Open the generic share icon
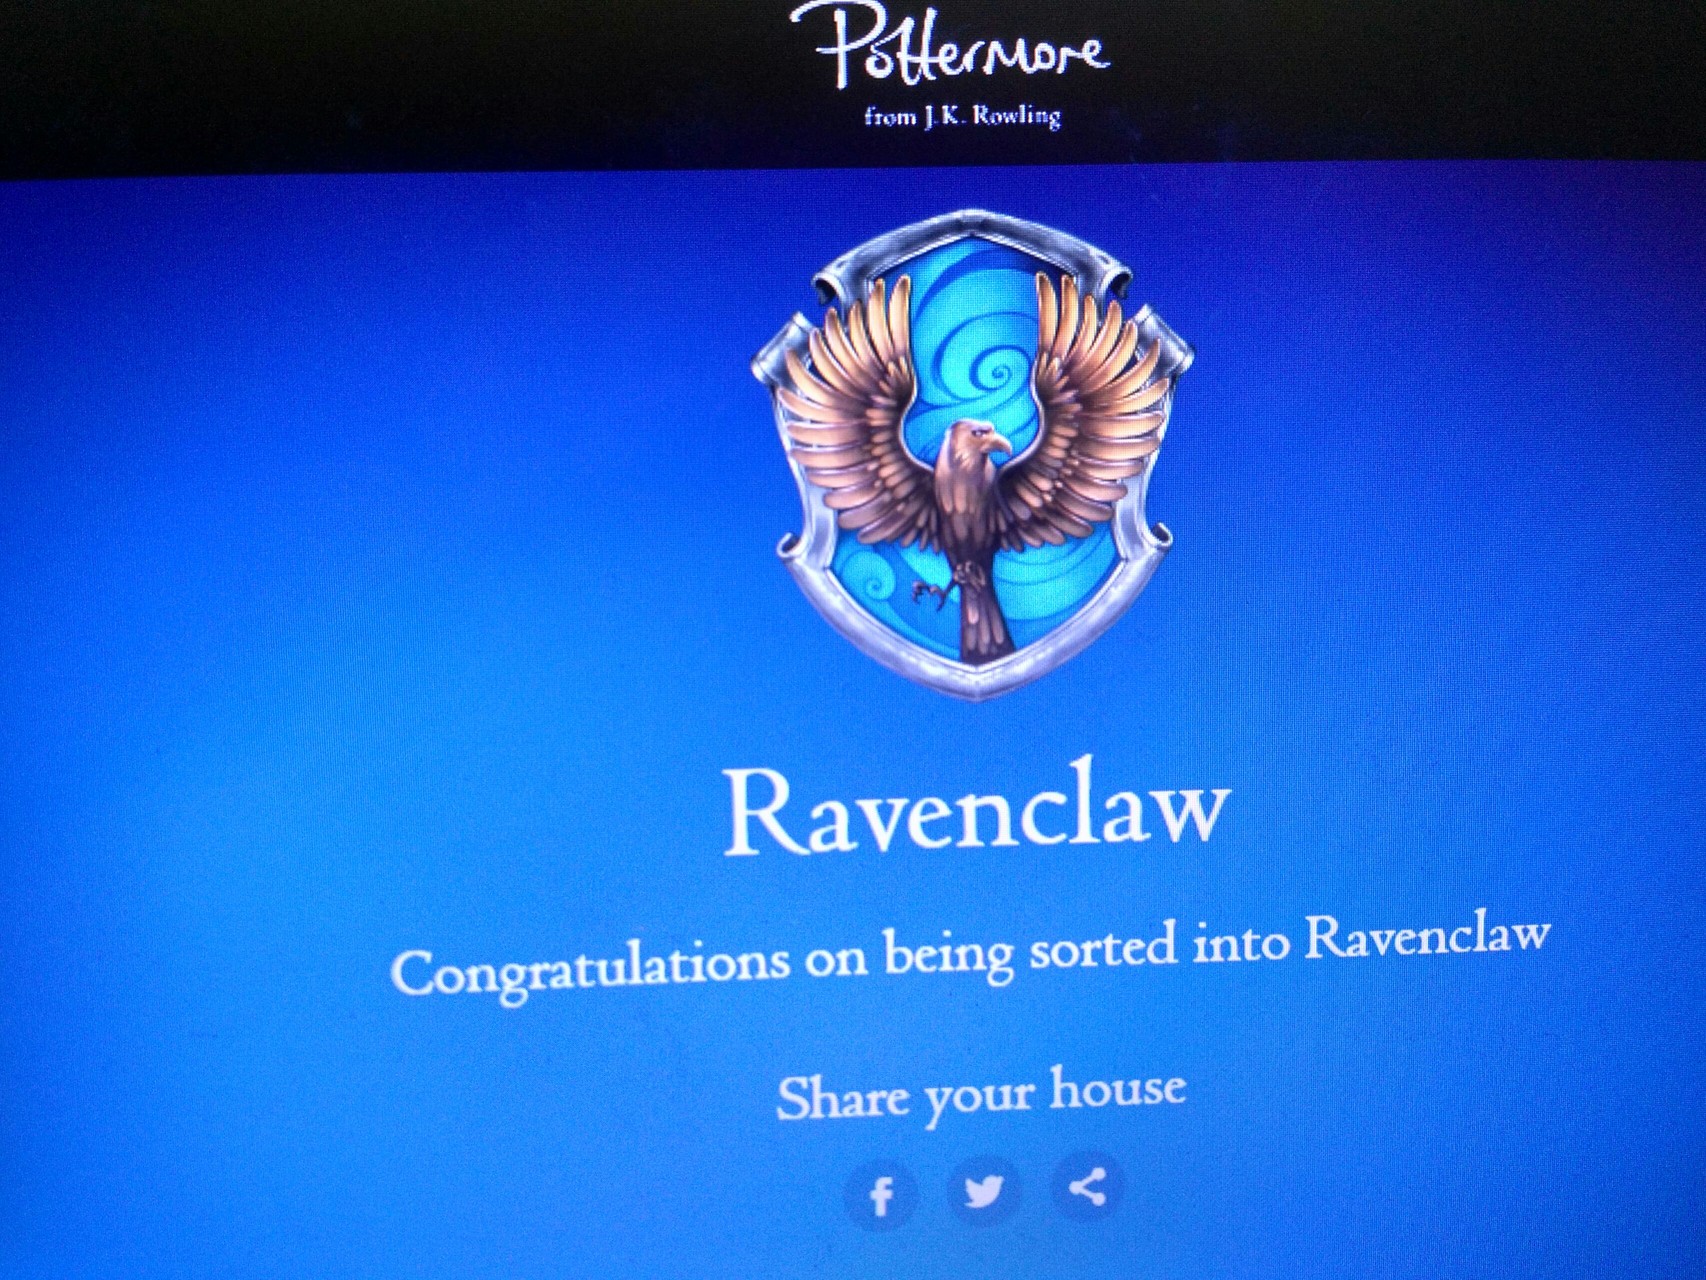The width and height of the screenshot is (1706, 1280). click(x=1088, y=1187)
